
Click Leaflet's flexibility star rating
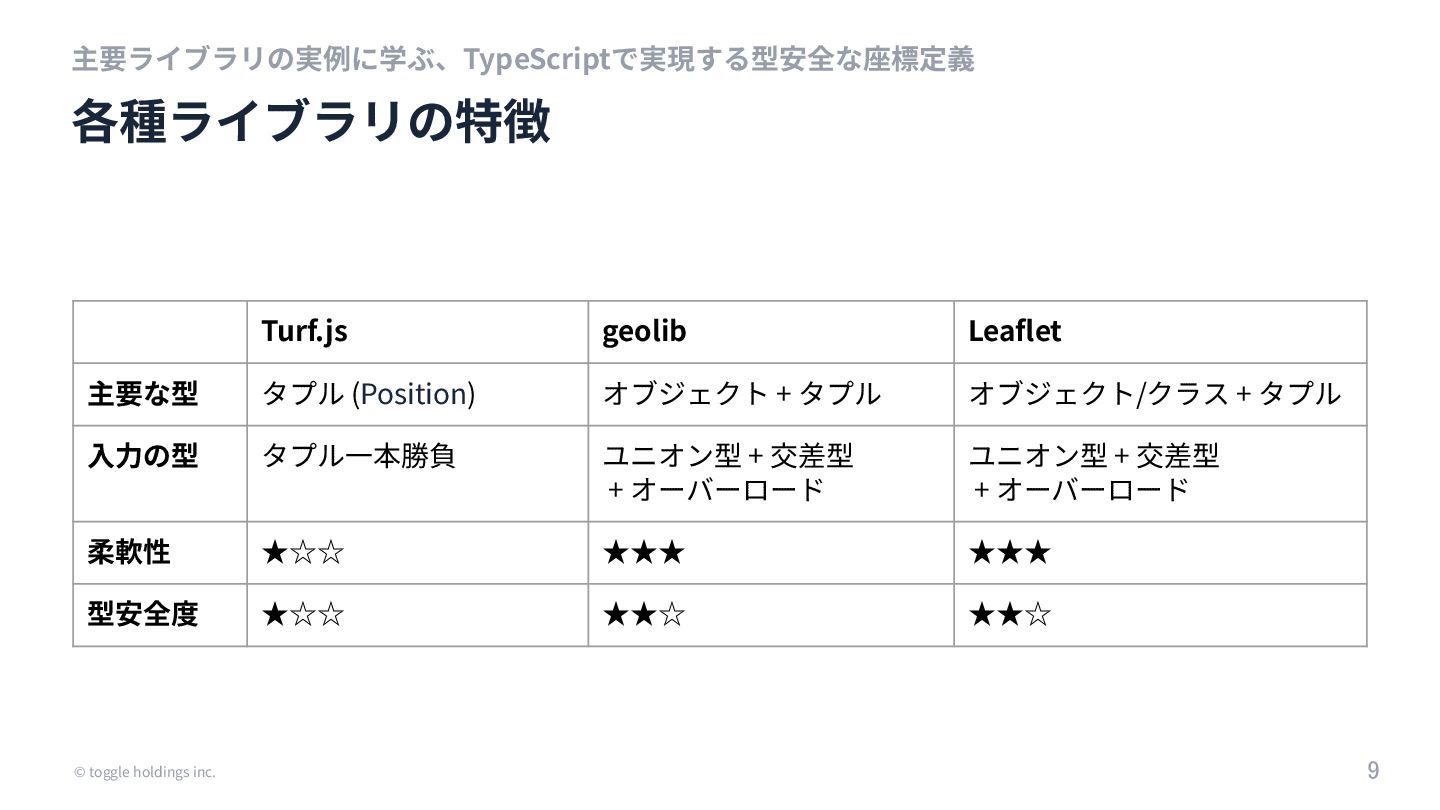pos(1010,552)
